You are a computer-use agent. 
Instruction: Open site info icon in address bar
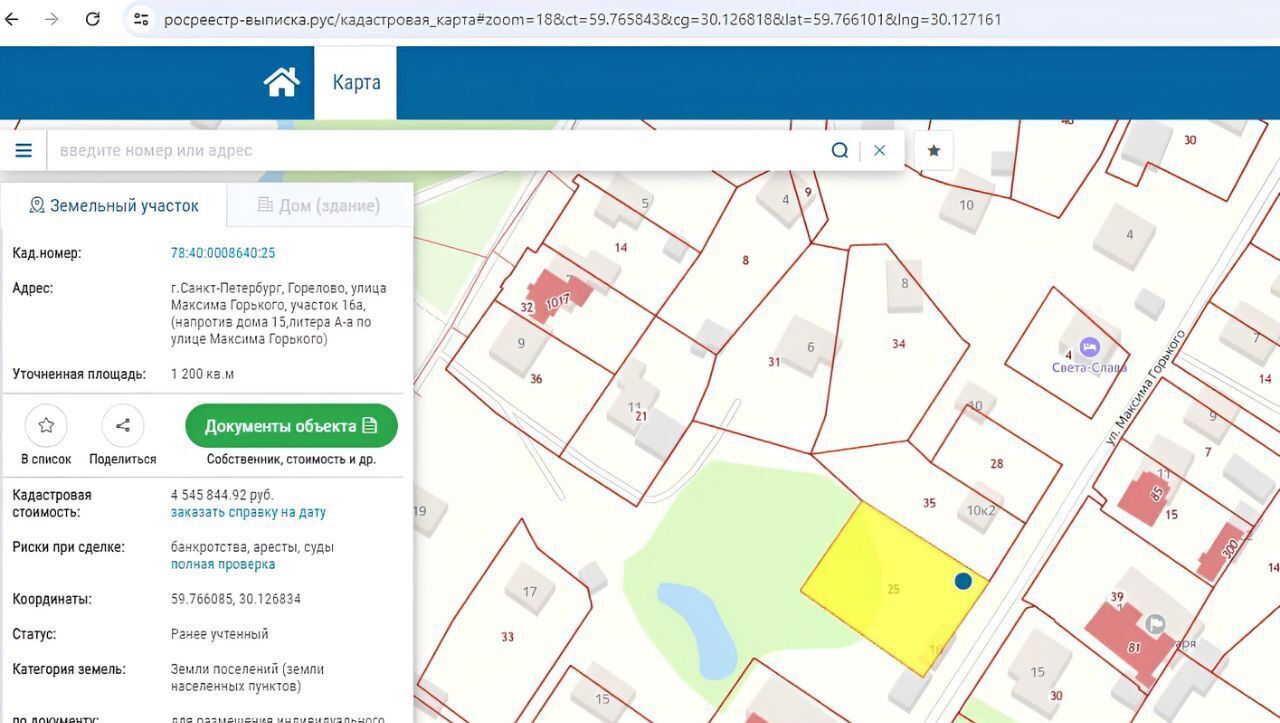[141, 19]
